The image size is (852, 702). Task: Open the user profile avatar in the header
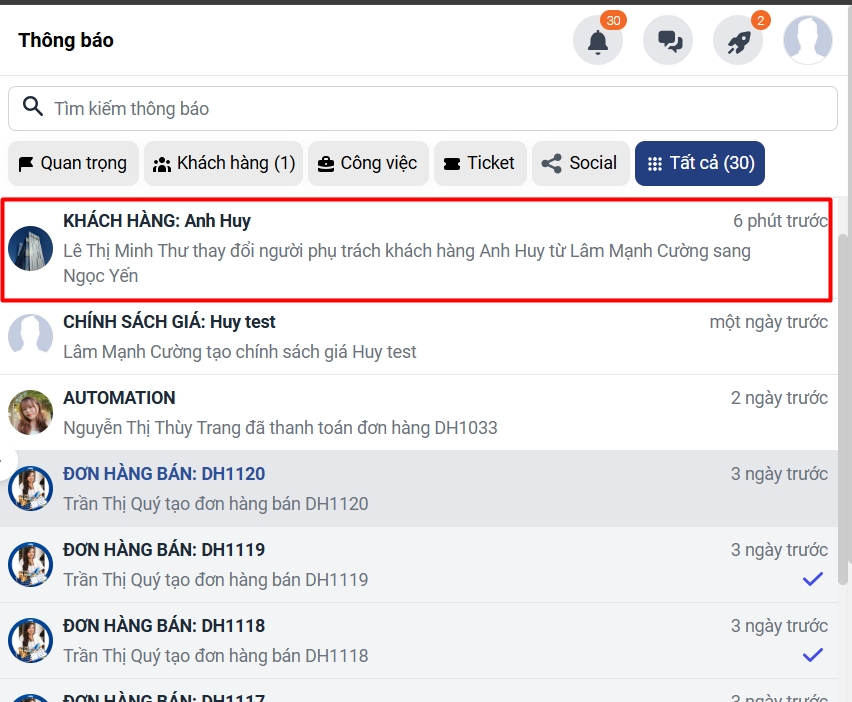coord(807,40)
